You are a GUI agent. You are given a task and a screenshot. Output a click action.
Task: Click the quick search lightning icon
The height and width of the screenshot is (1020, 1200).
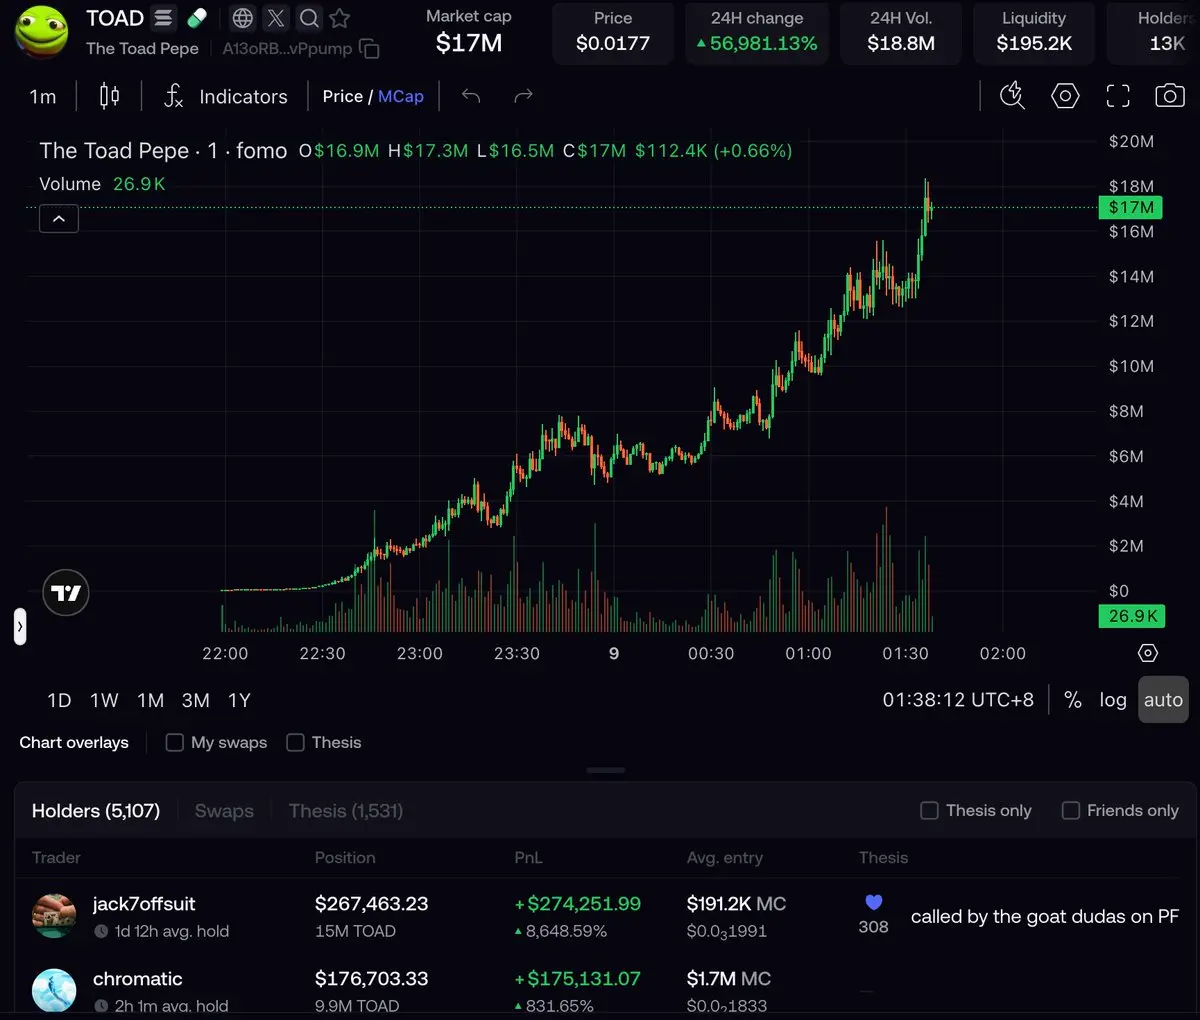[x=1013, y=96]
